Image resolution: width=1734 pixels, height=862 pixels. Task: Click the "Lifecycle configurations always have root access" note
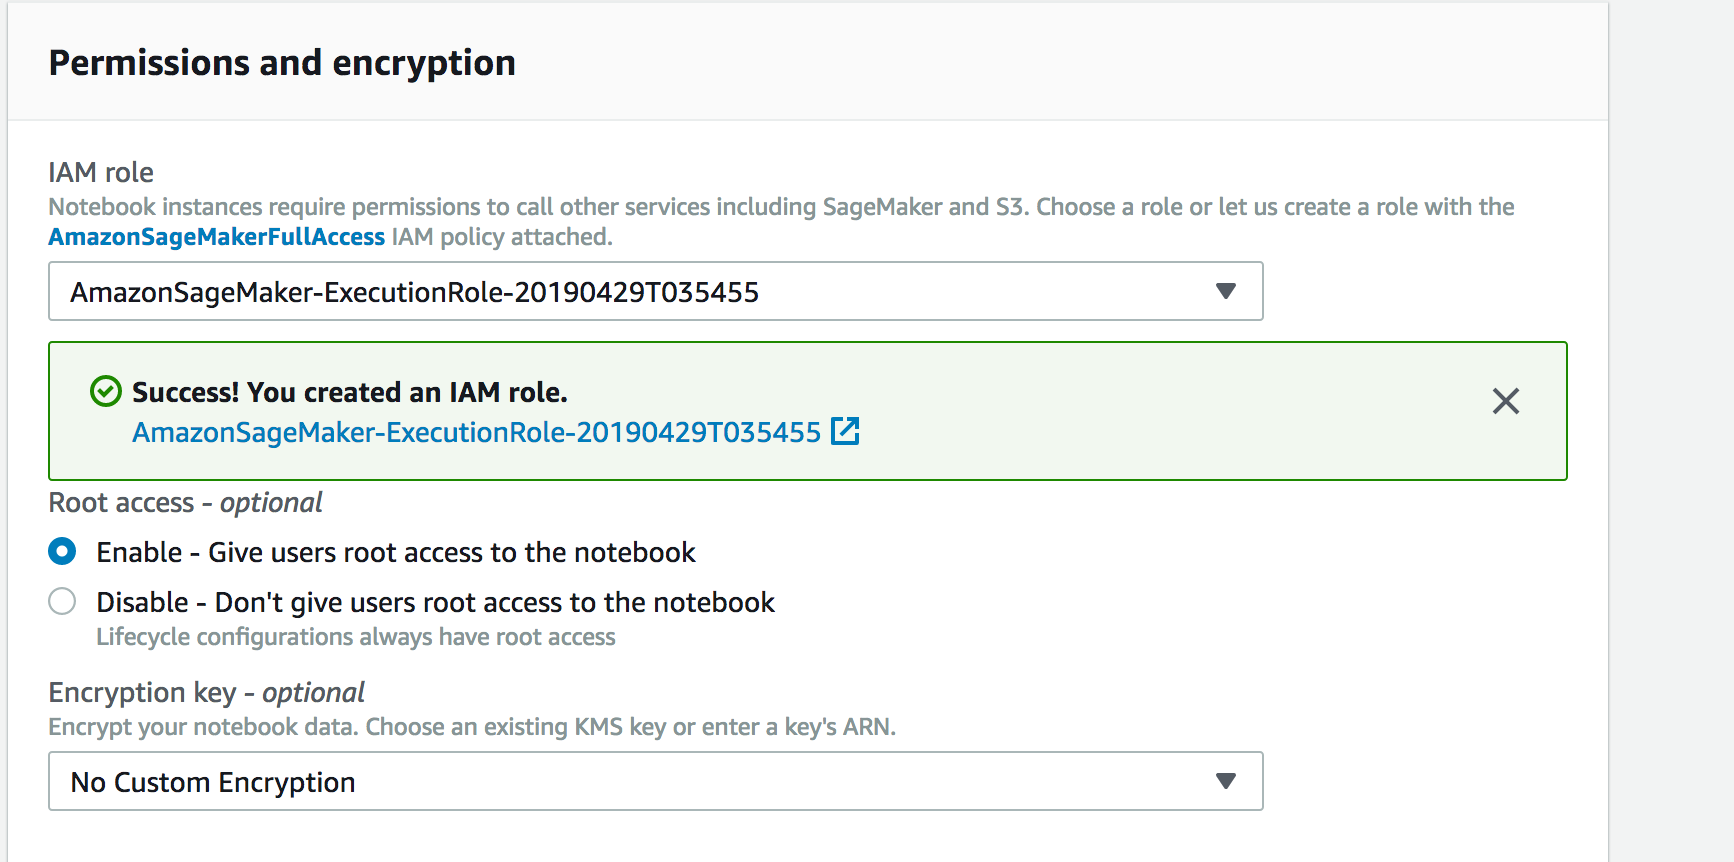pyautogui.click(x=355, y=637)
